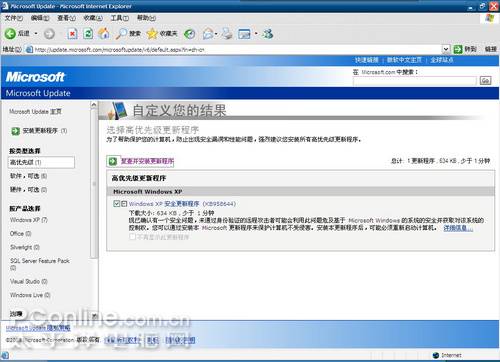Open the Back history dropdown arrow
The image size is (500, 362).
[36, 33]
